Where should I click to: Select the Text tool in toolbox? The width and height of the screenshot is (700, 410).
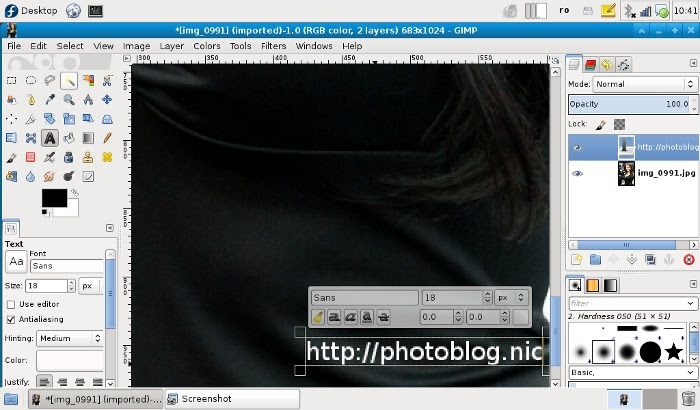50,138
